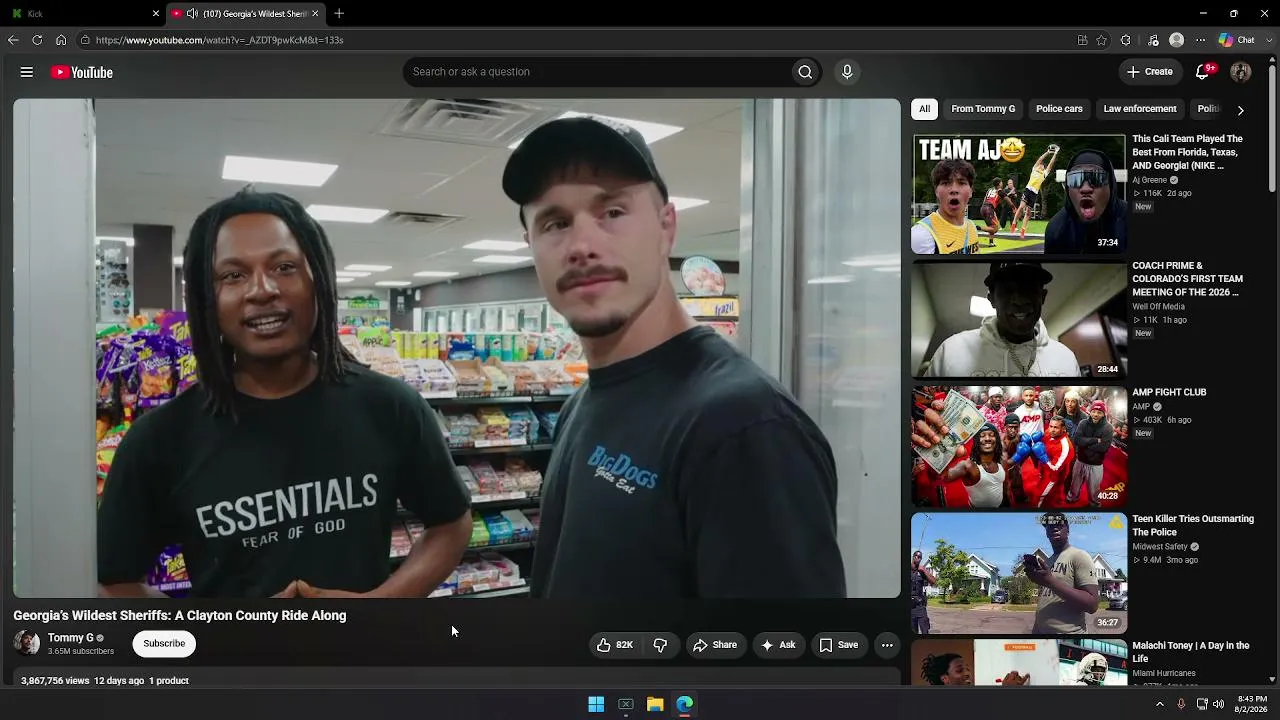
Task: Open the Windows Start menu
Action: click(596, 704)
